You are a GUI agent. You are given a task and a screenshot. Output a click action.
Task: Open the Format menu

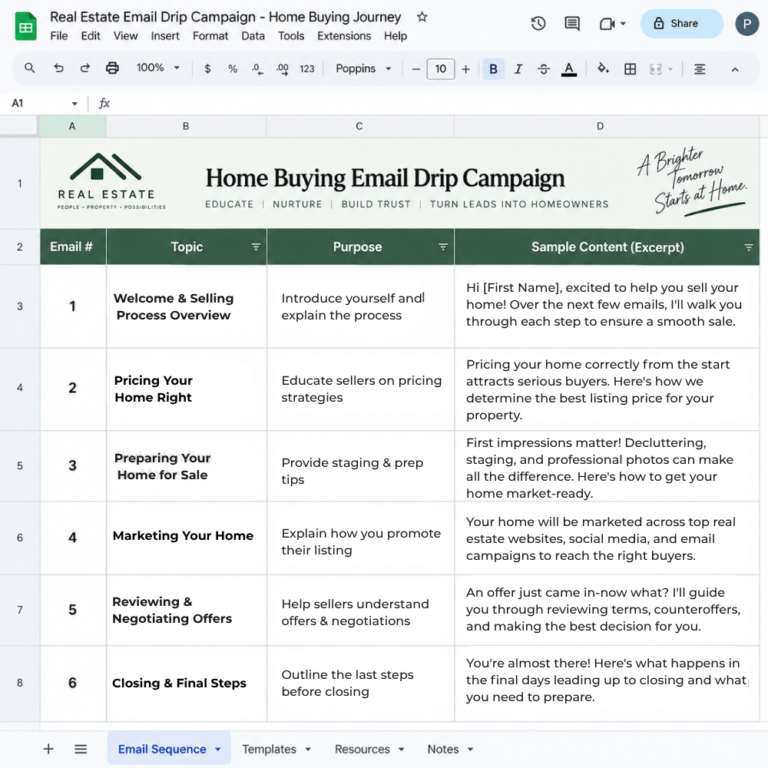[210, 36]
